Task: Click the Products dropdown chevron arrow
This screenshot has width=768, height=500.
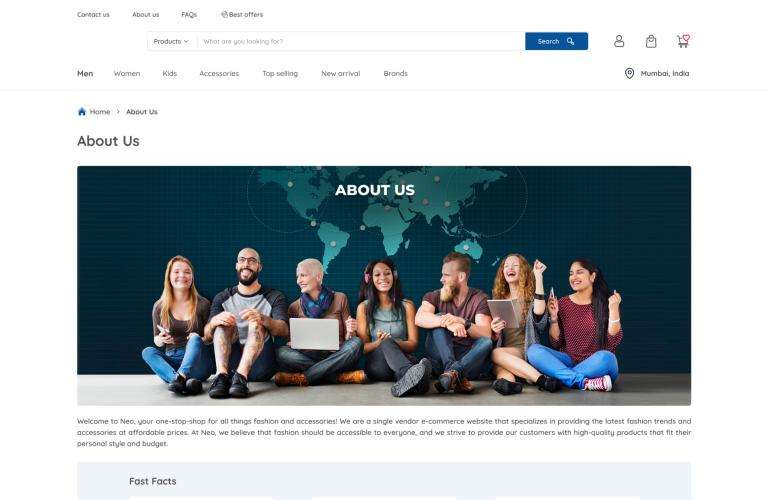Action: point(186,42)
